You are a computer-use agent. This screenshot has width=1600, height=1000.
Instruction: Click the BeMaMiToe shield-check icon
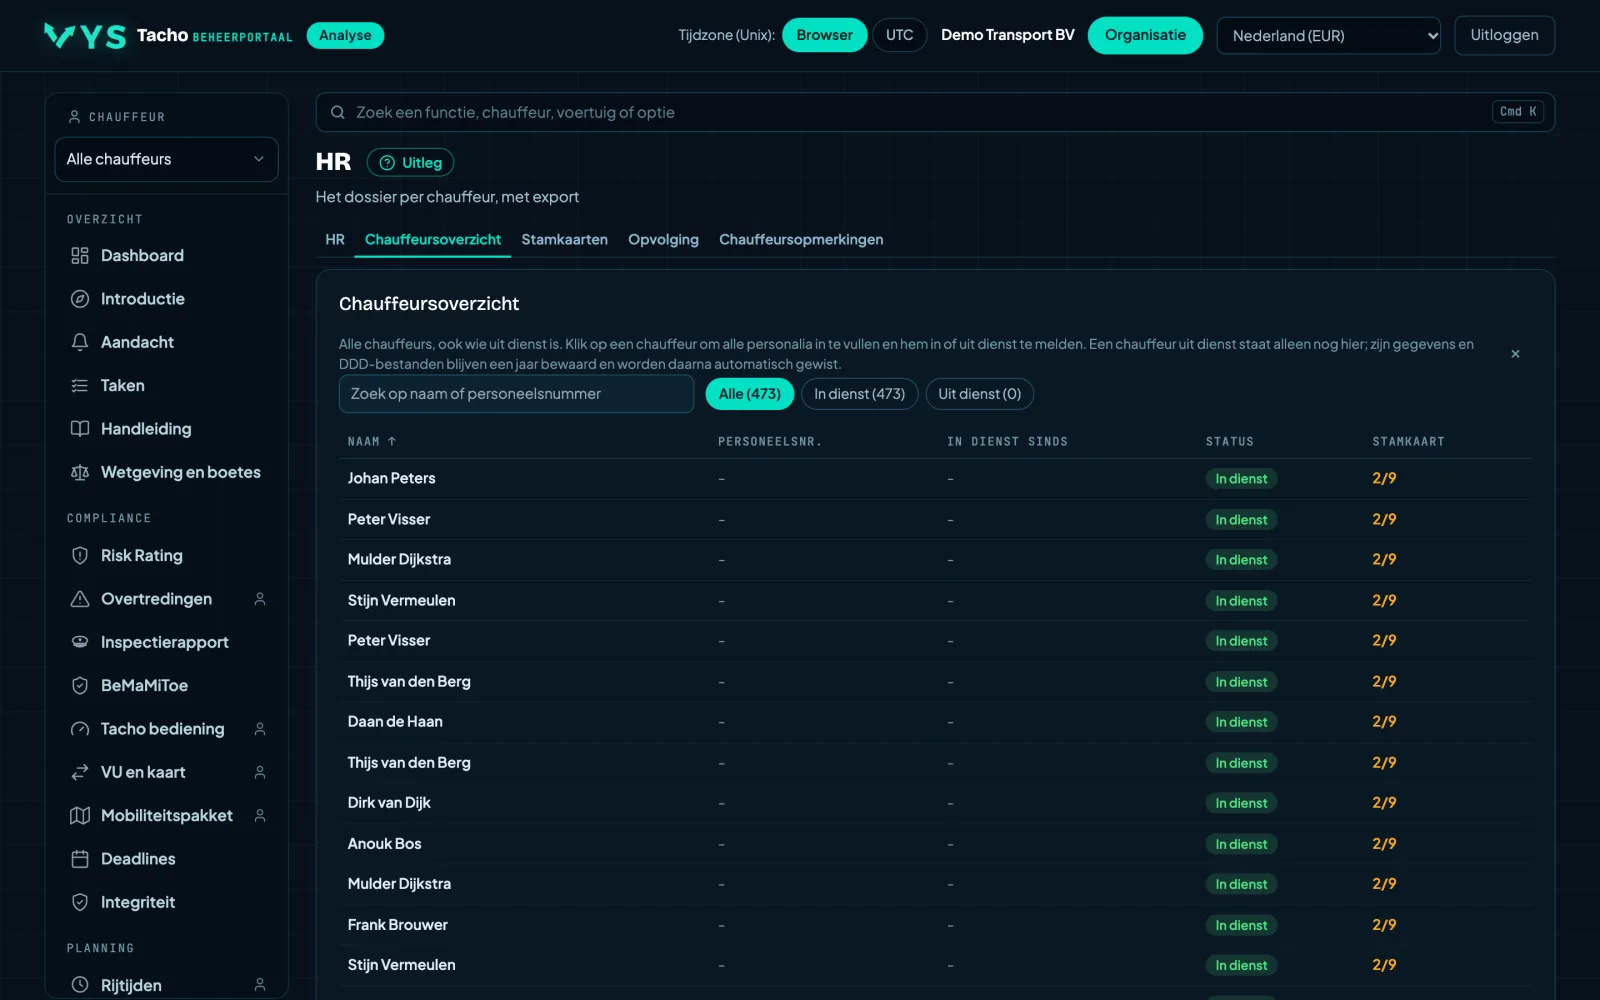(x=80, y=686)
